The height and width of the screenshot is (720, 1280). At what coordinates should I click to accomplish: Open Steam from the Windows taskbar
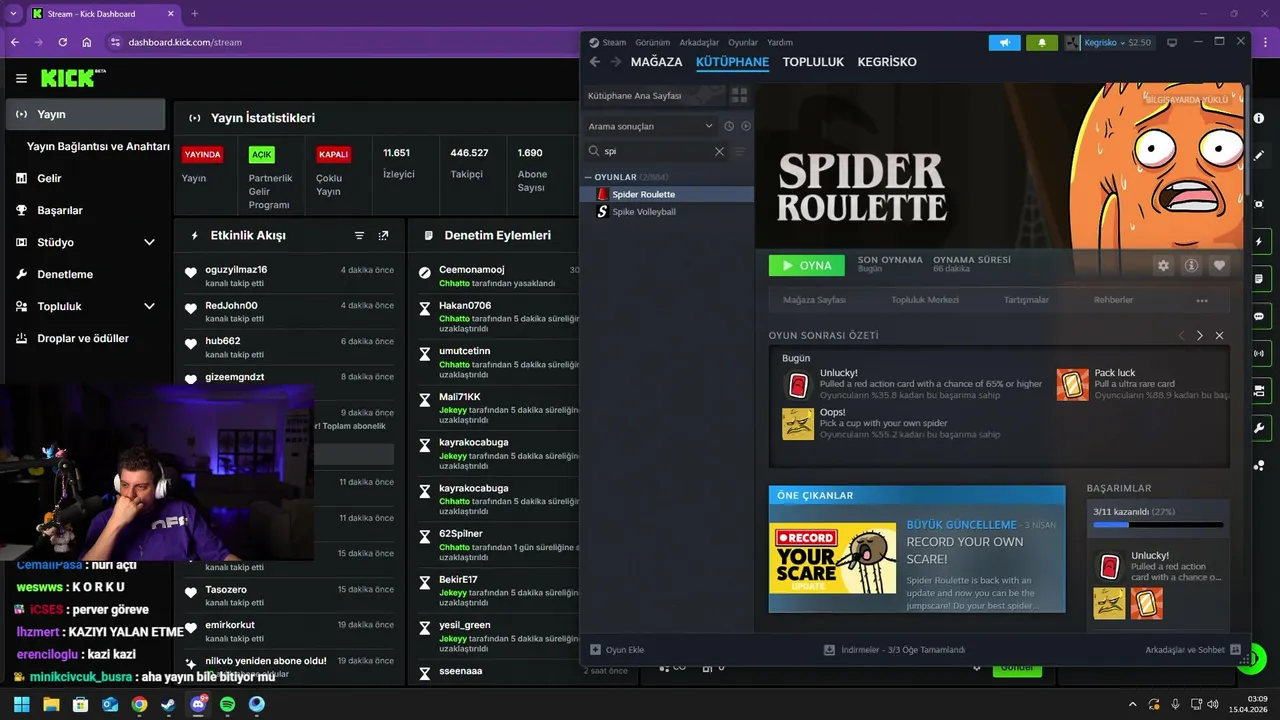pyautogui.click(x=168, y=705)
